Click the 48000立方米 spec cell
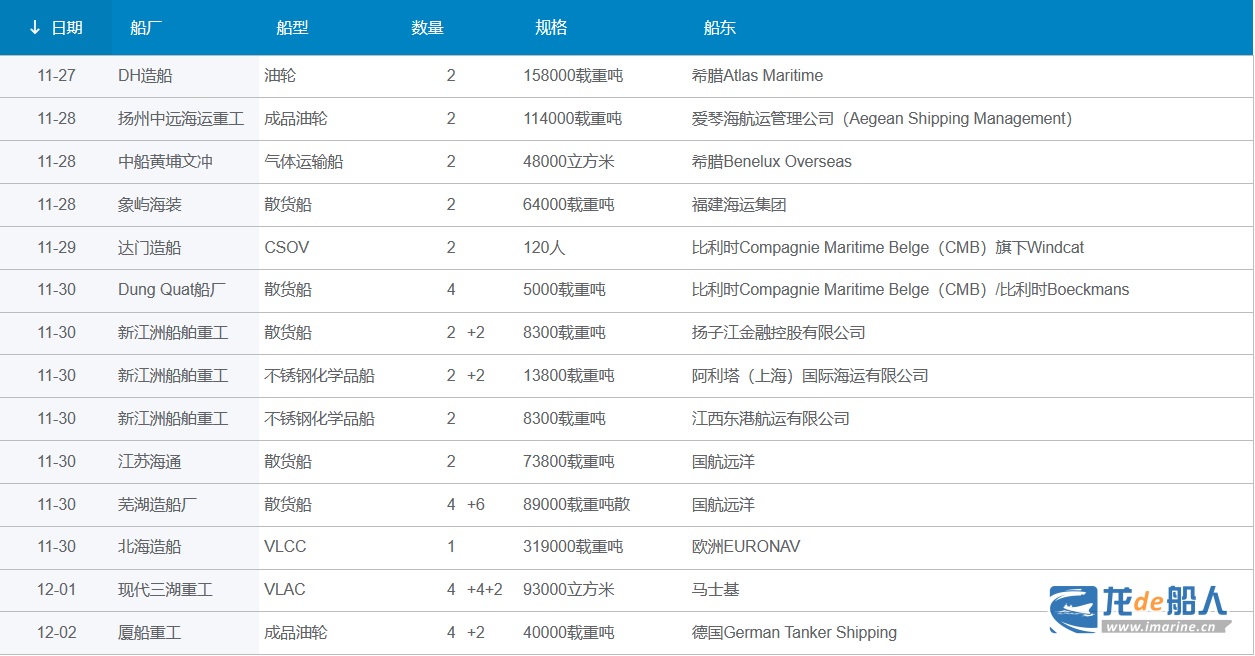The width and height of the screenshot is (1255, 656). coord(569,162)
